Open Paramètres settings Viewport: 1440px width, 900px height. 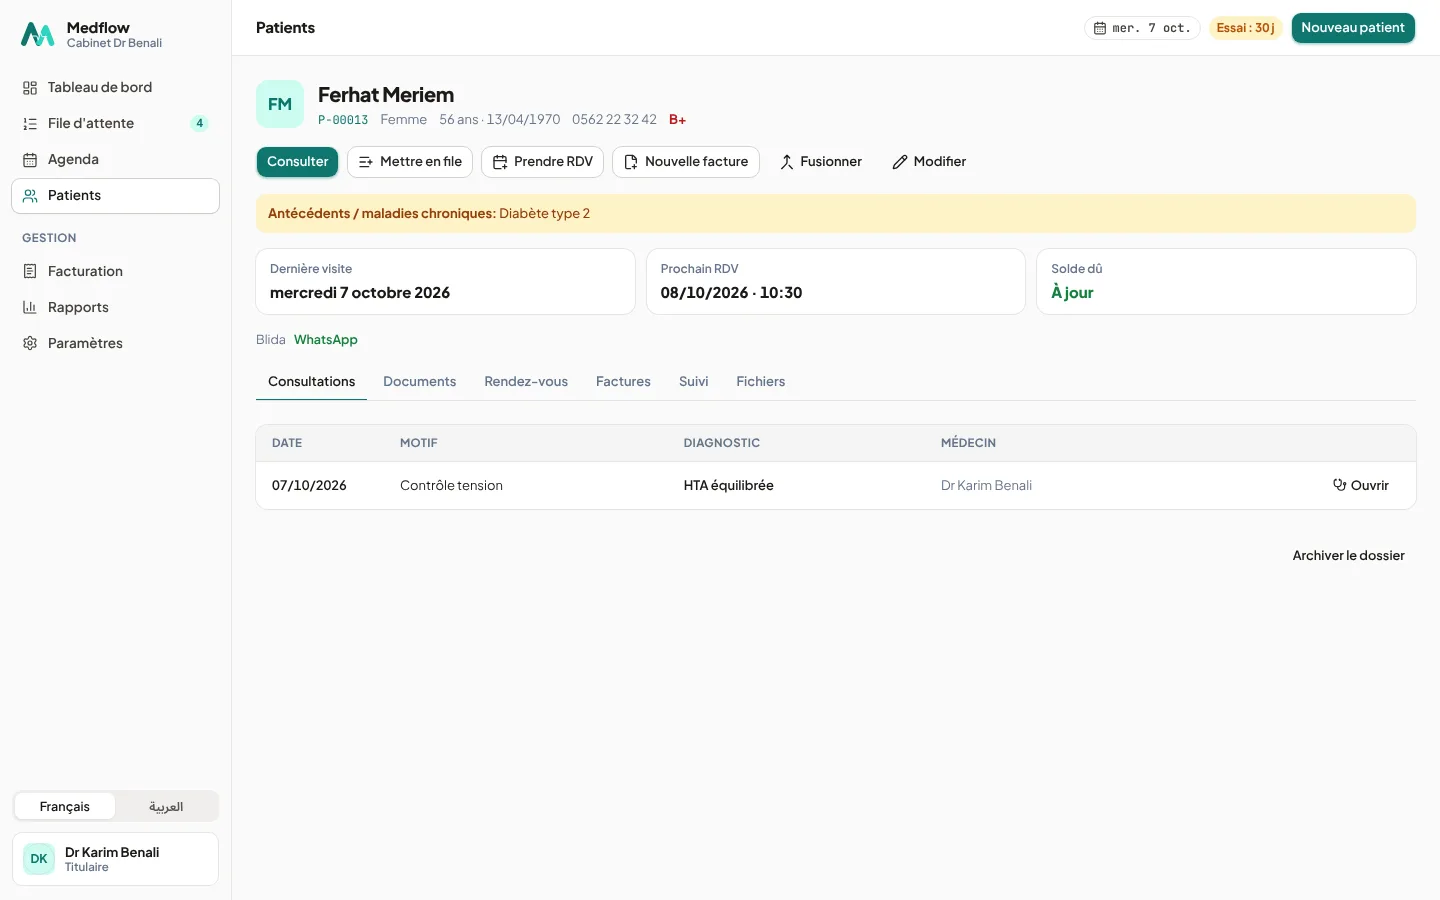(x=115, y=344)
